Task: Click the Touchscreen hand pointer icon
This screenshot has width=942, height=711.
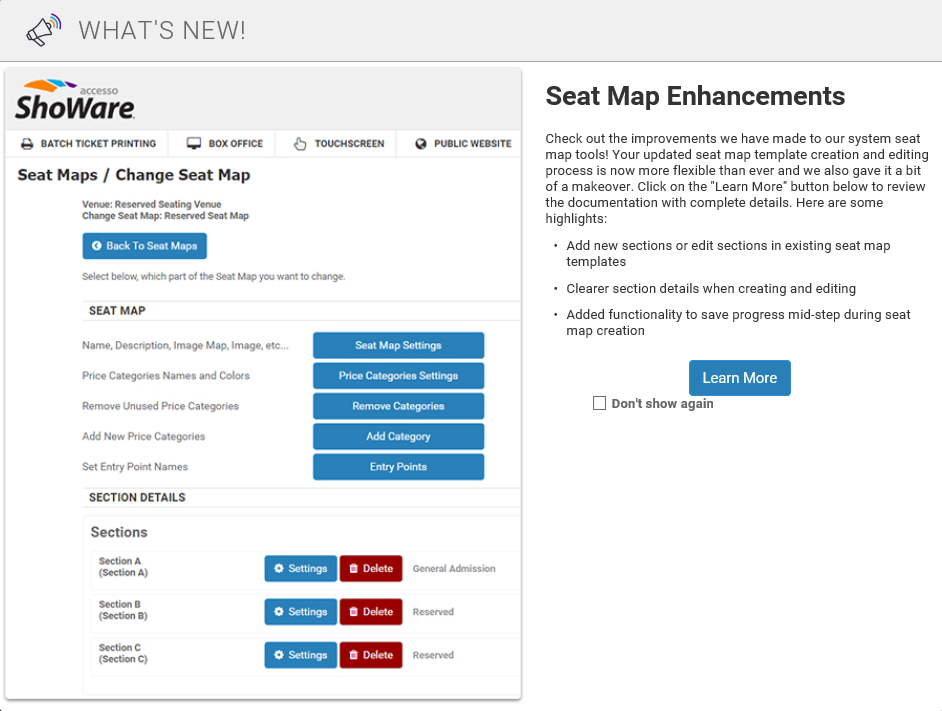Action: pos(300,144)
